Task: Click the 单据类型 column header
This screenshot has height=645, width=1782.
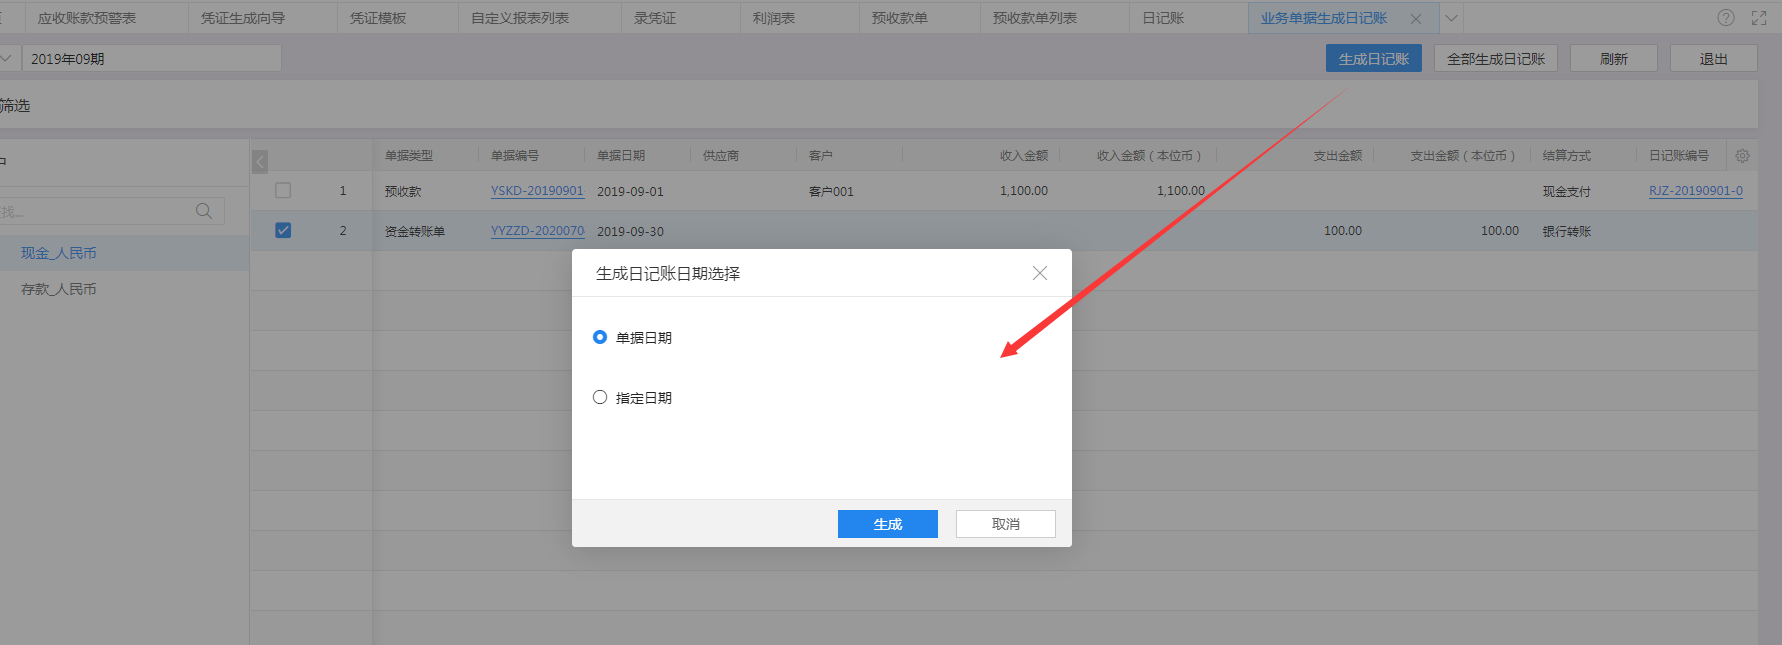Action: click(409, 156)
